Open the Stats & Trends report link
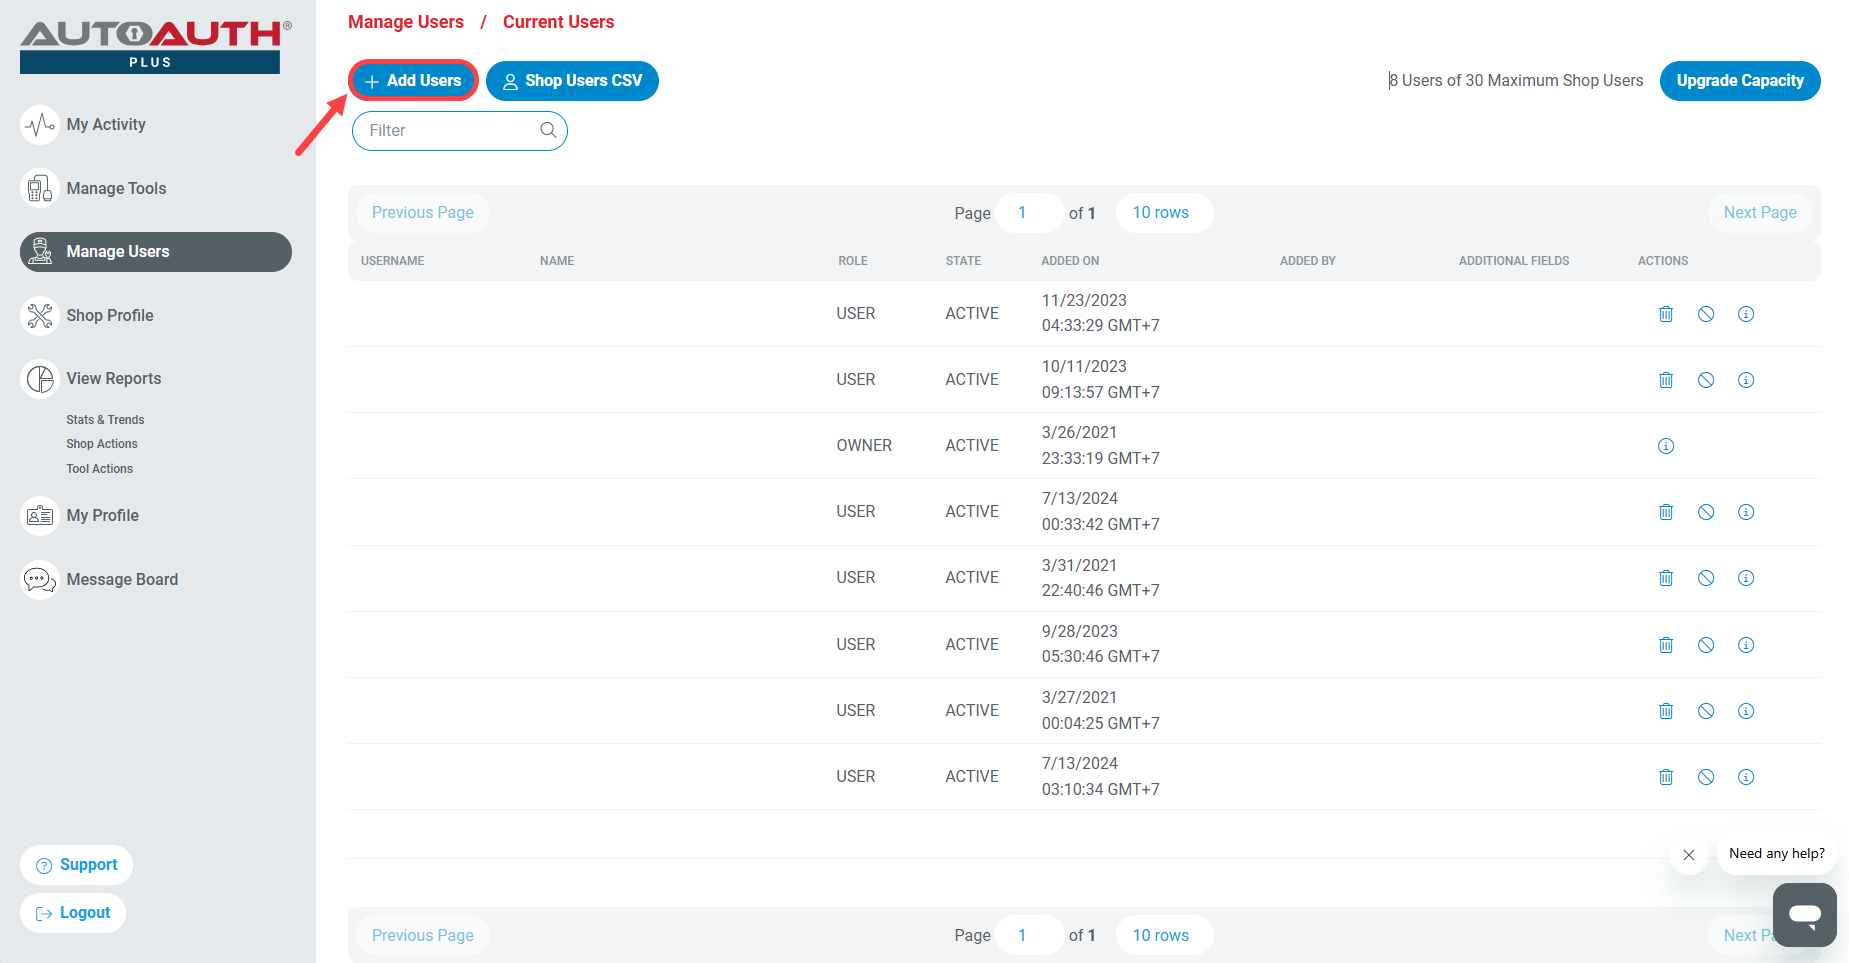1849x963 pixels. click(105, 420)
